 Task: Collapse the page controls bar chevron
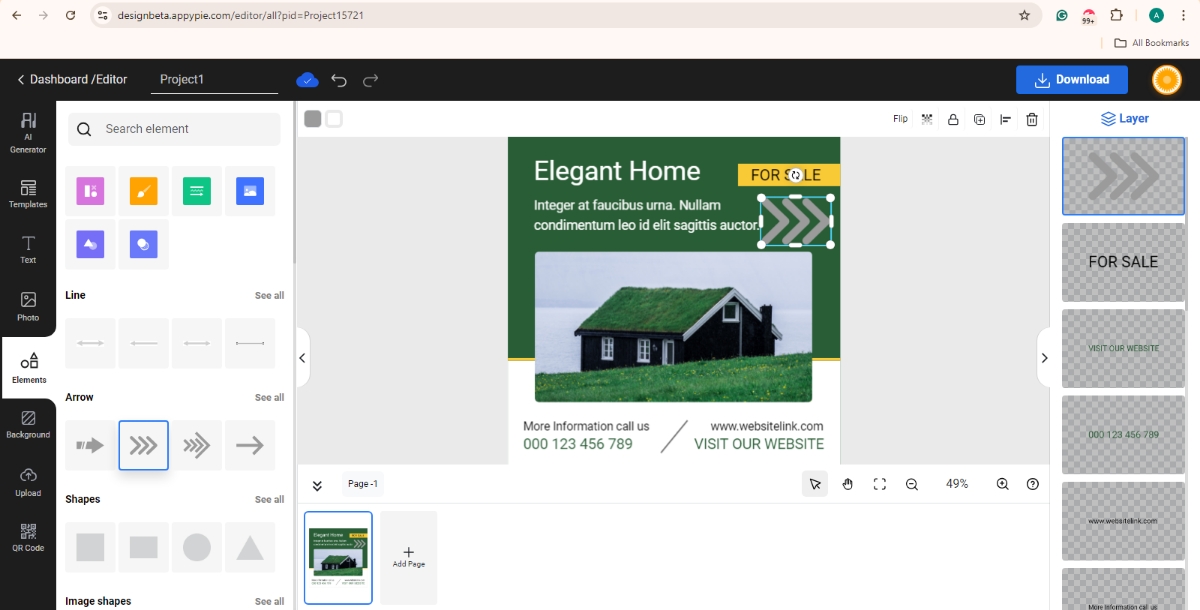317,484
